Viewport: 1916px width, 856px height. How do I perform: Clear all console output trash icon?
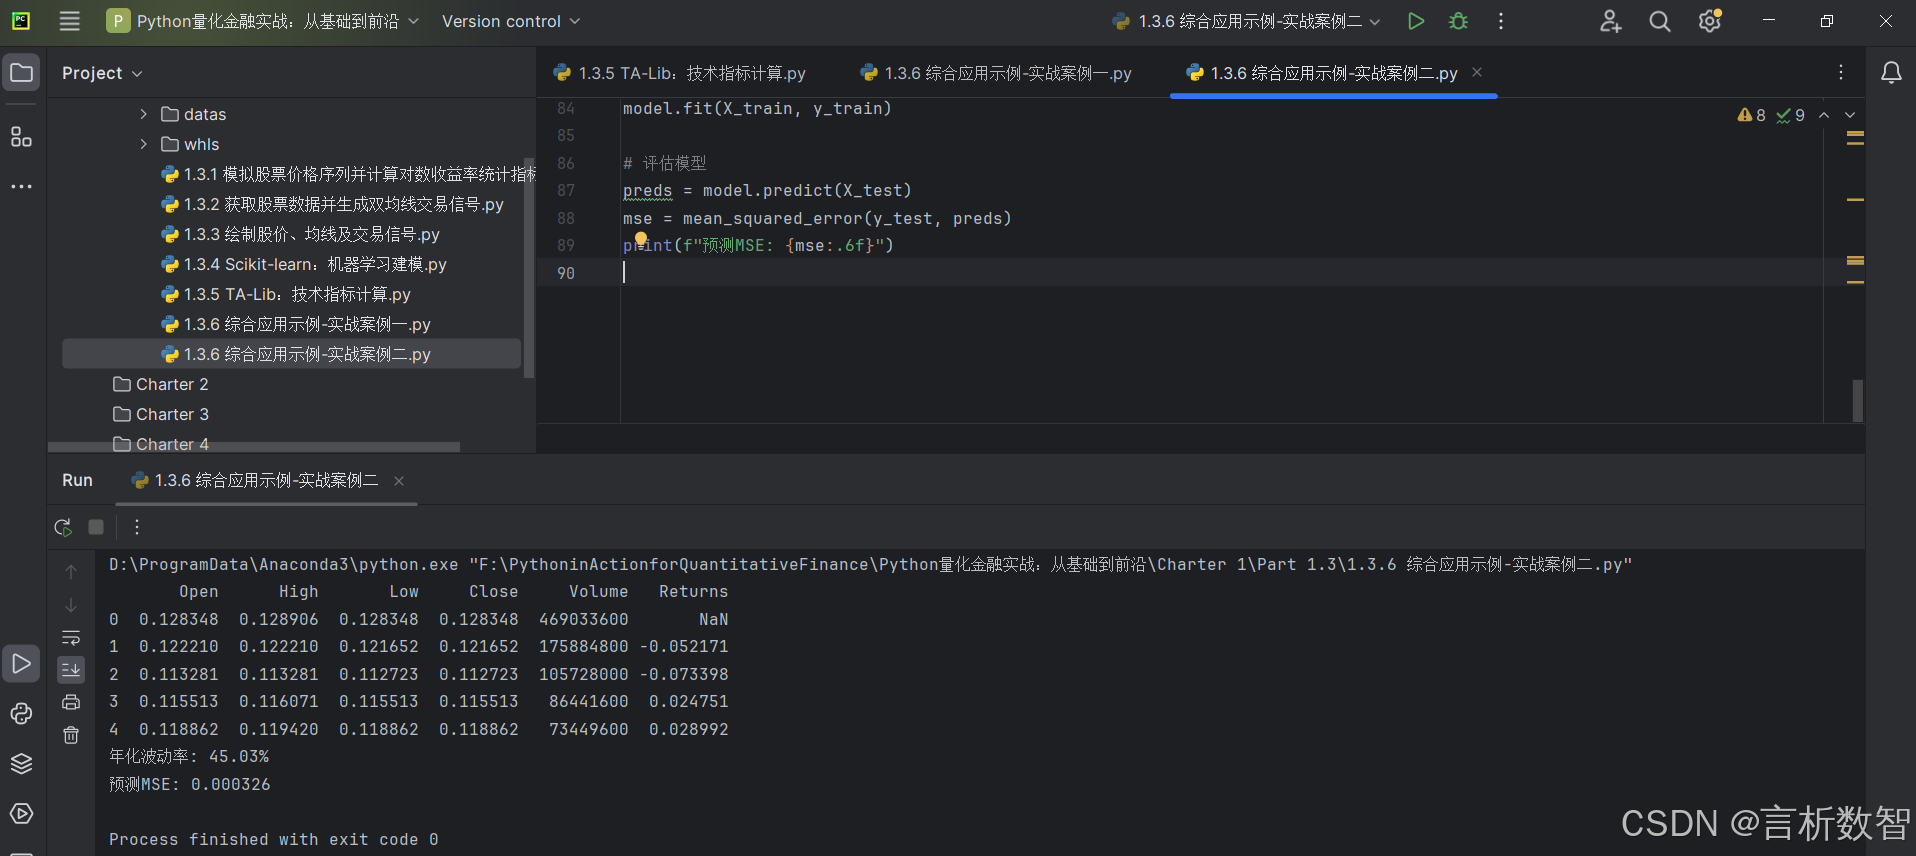click(x=71, y=735)
